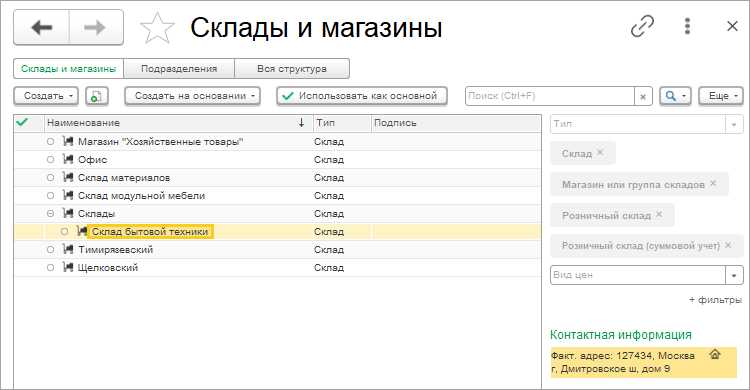Click circle marker of Магазин "Хозяйственные товары" row
The image size is (750, 390).
(51, 142)
